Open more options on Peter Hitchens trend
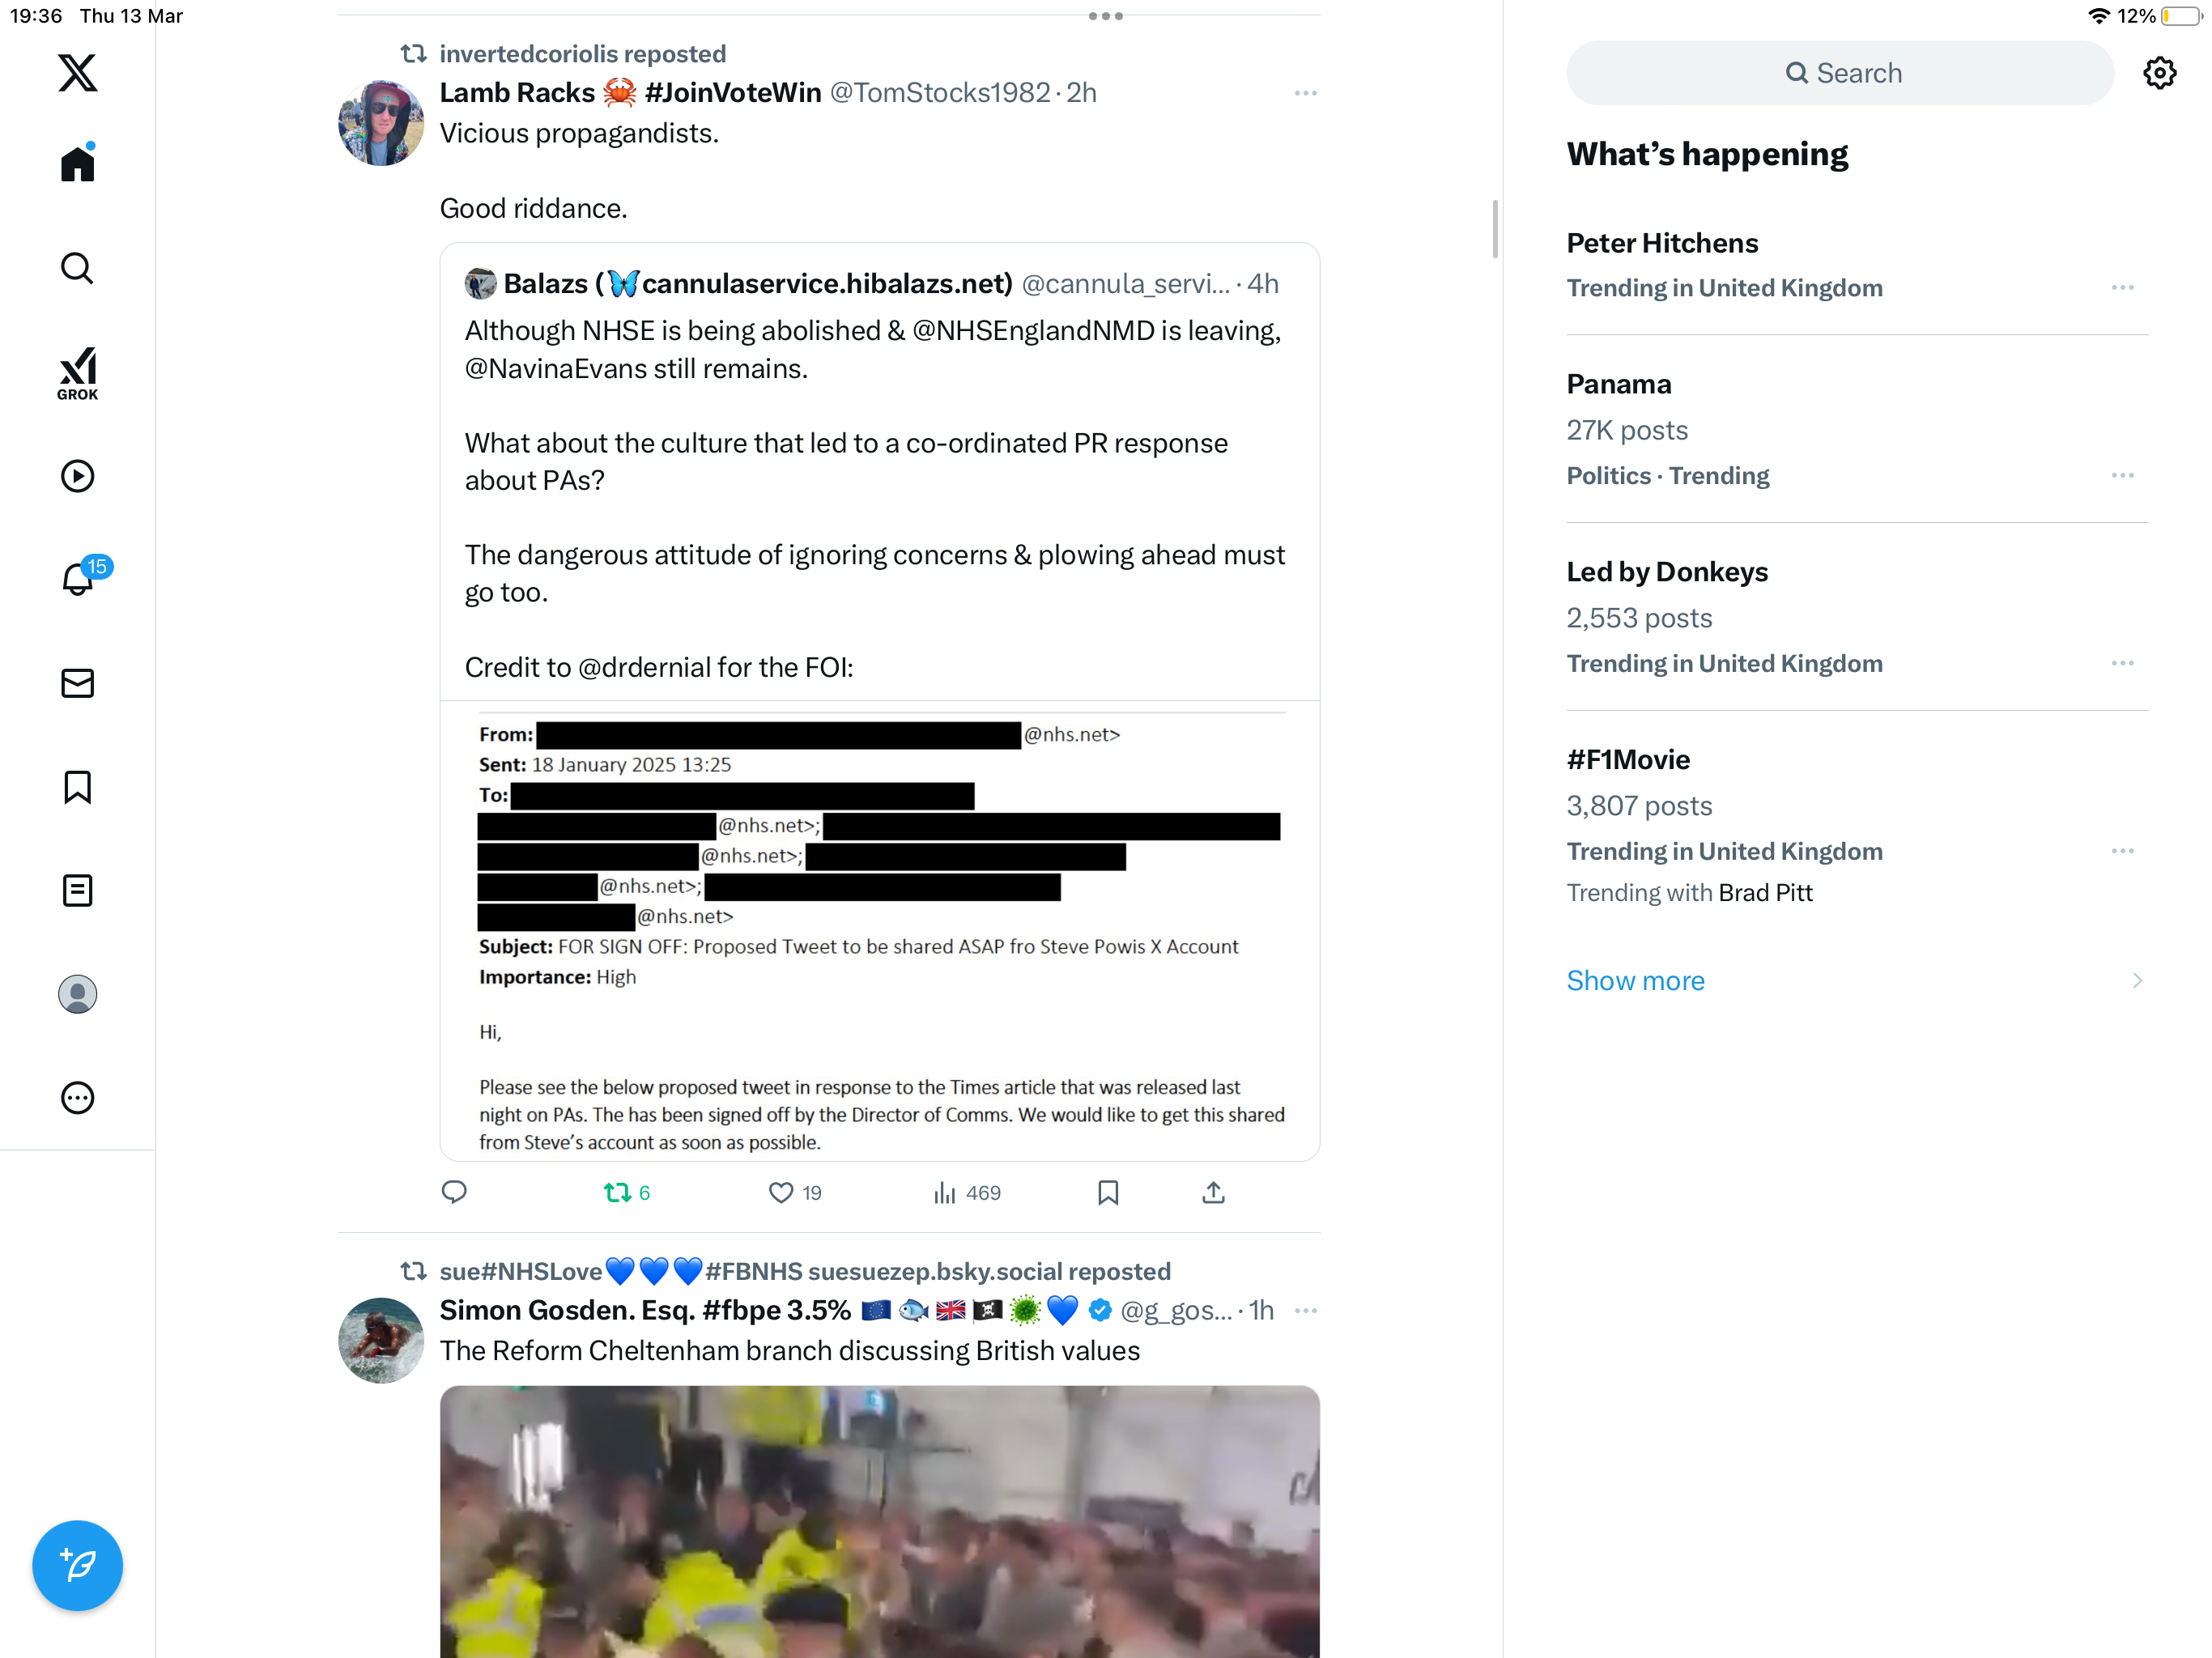Screen dimensions: 2212x1658 [x=2122, y=288]
